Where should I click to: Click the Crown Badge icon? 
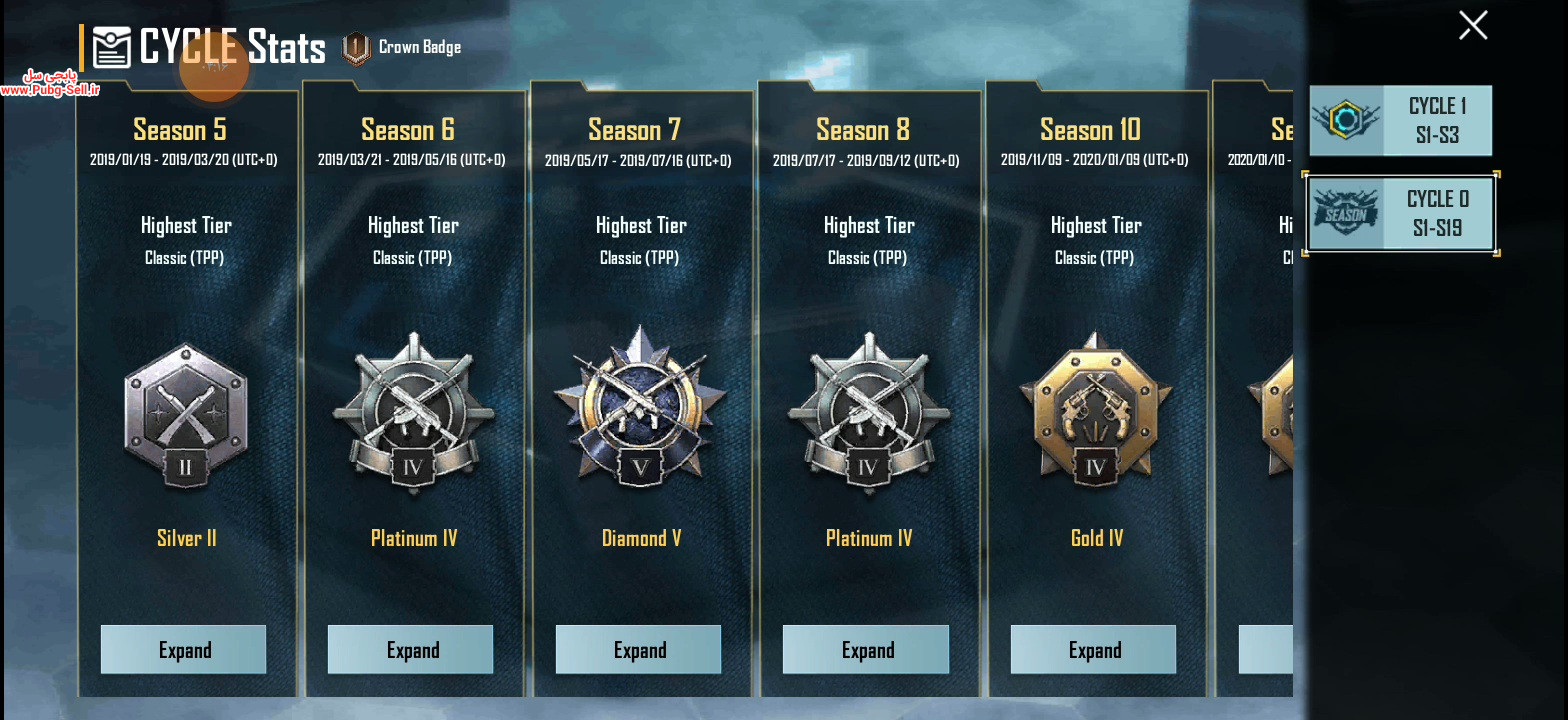[x=356, y=48]
